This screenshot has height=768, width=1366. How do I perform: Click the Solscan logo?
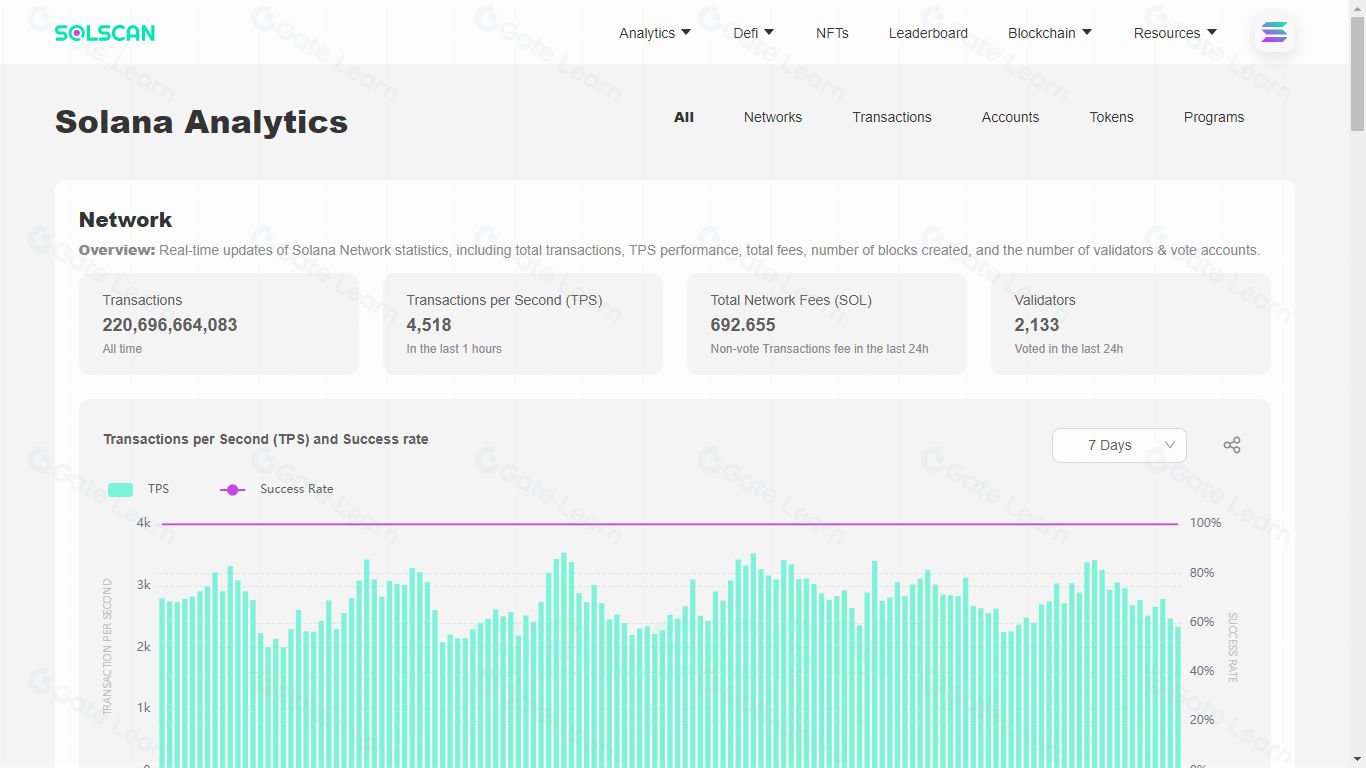click(105, 33)
